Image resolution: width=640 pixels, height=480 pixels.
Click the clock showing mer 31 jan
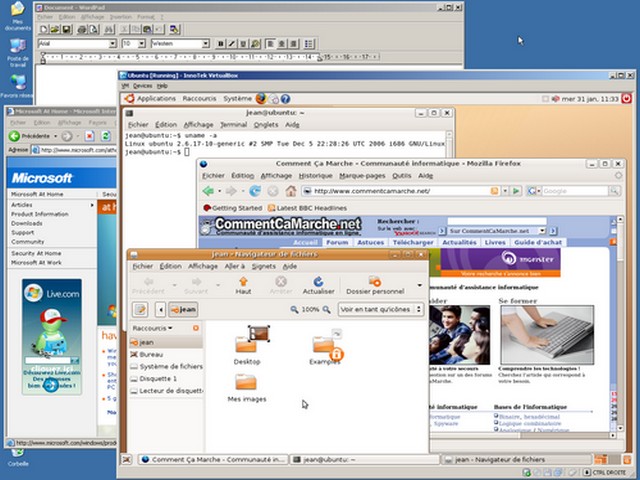pos(590,99)
